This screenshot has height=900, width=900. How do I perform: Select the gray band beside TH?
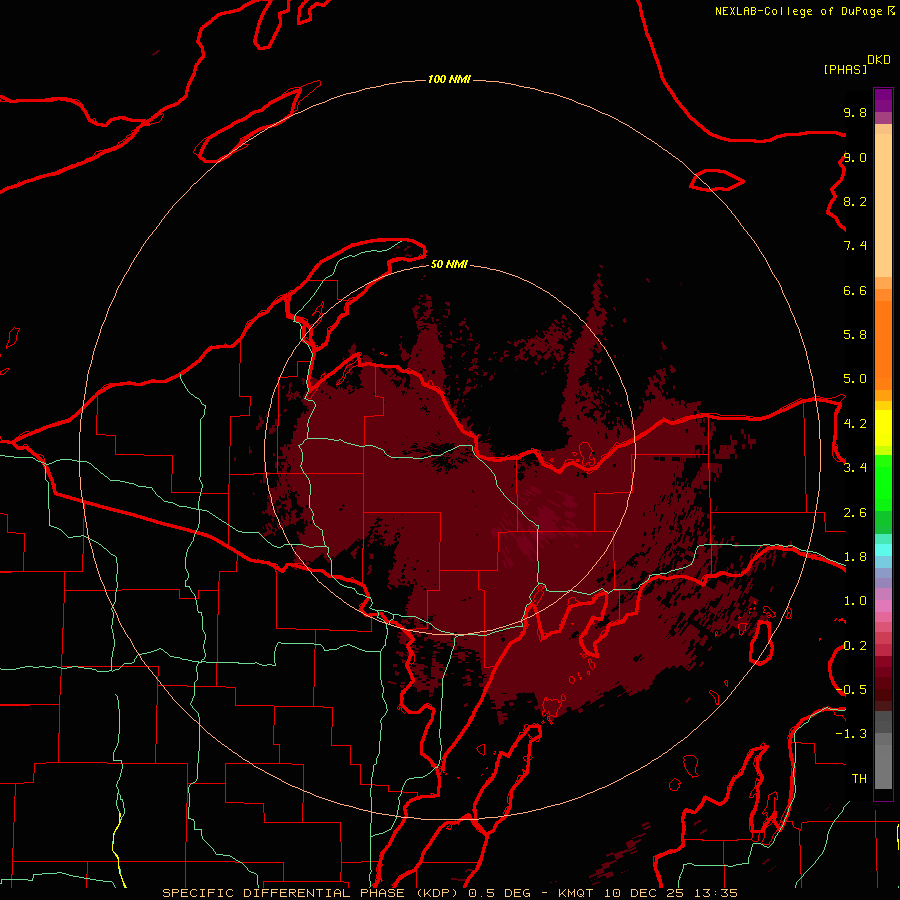click(883, 767)
